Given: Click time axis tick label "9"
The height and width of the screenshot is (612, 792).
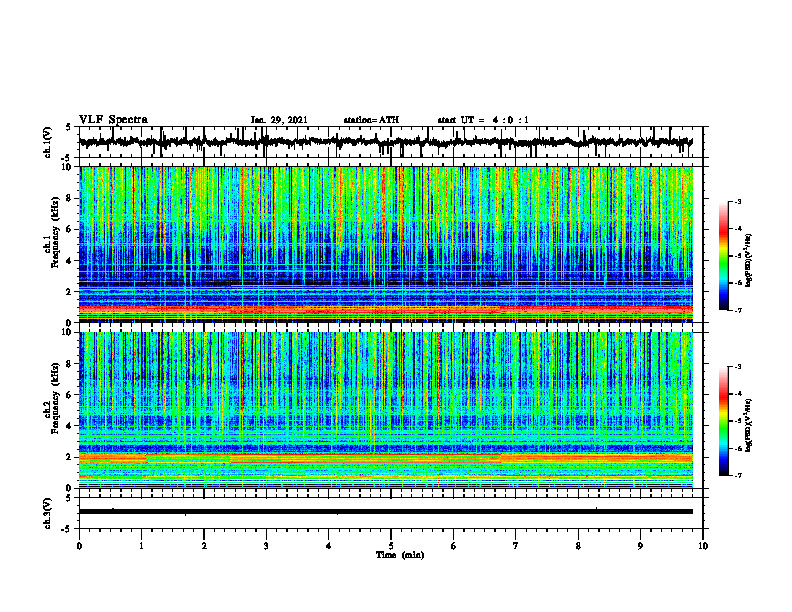Looking at the screenshot, I should coord(640,546).
